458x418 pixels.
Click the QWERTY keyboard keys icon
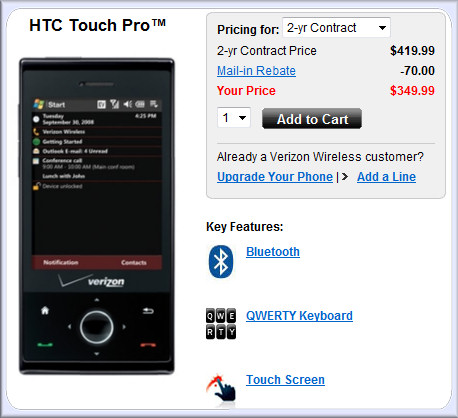[x=221, y=324]
